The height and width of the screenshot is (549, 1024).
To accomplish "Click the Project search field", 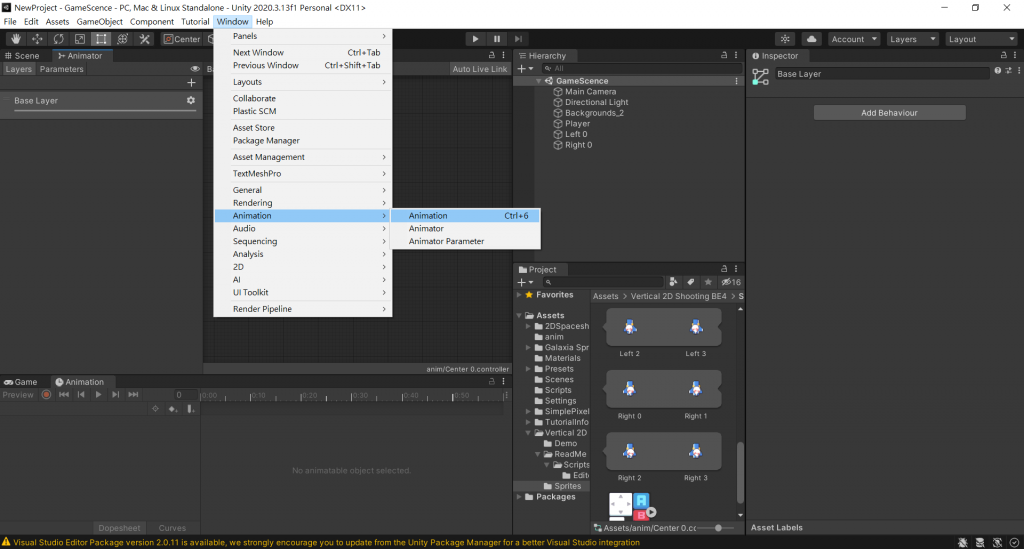I will (x=602, y=282).
